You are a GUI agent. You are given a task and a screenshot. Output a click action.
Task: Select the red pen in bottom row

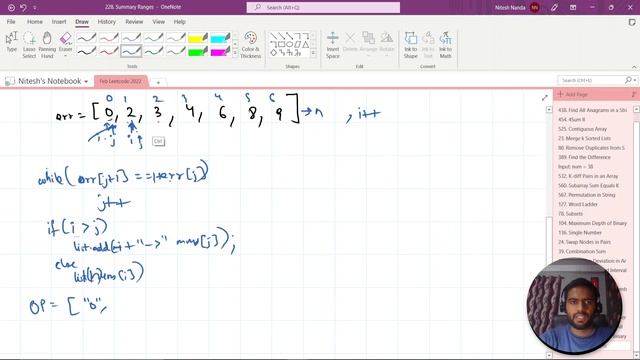tap(109, 51)
